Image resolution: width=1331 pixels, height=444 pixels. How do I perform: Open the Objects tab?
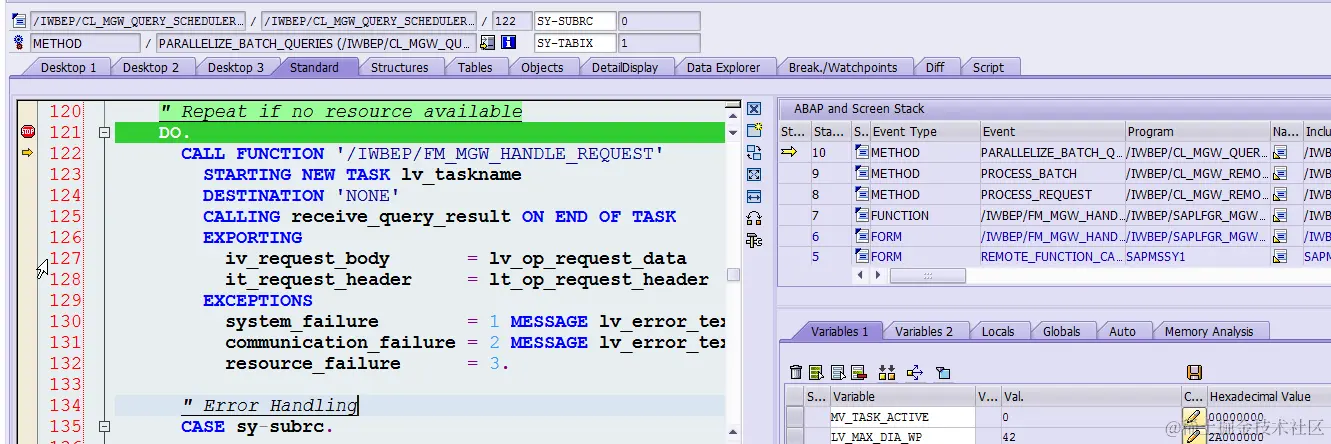point(542,67)
